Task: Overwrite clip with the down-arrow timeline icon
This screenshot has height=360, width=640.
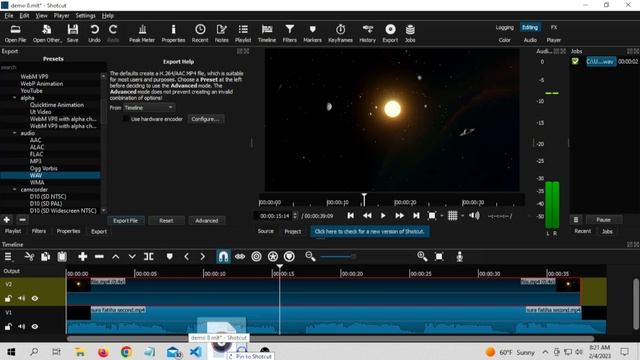Action: click(x=132, y=257)
